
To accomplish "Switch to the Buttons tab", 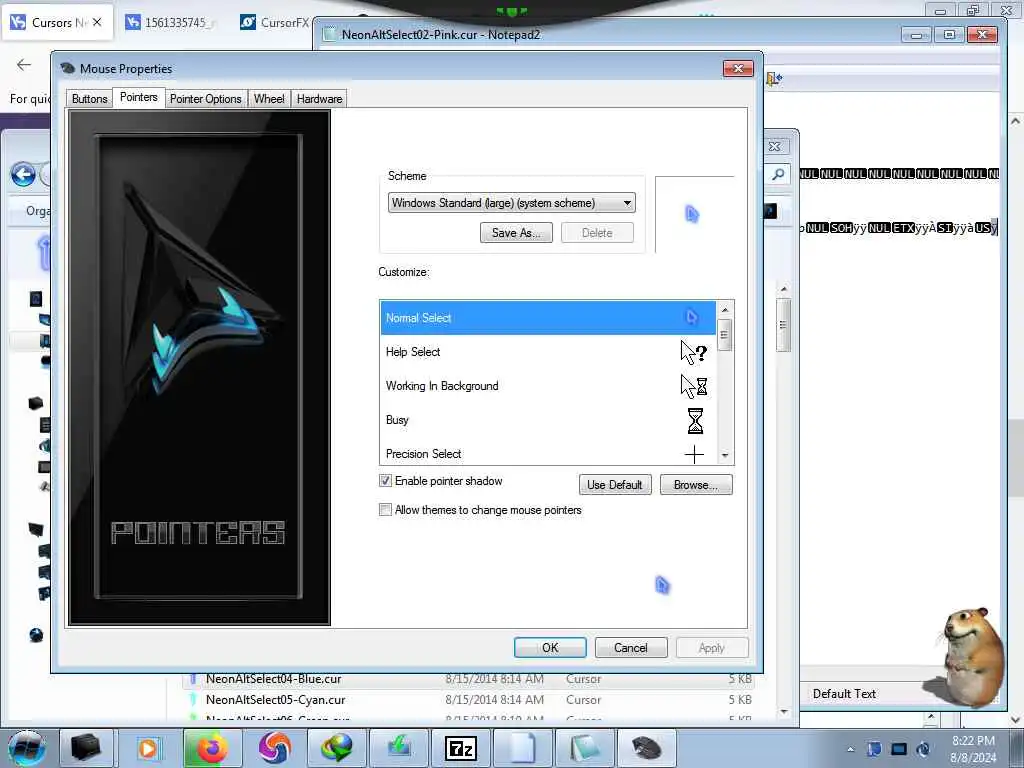I will click(x=89, y=99).
